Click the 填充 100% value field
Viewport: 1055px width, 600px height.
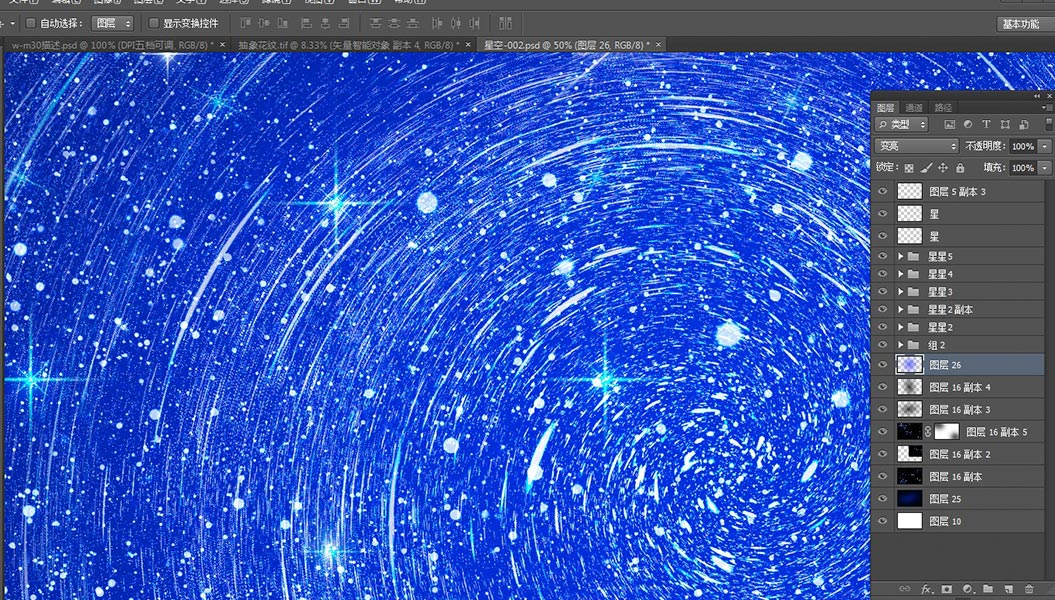tap(1023, 168)
